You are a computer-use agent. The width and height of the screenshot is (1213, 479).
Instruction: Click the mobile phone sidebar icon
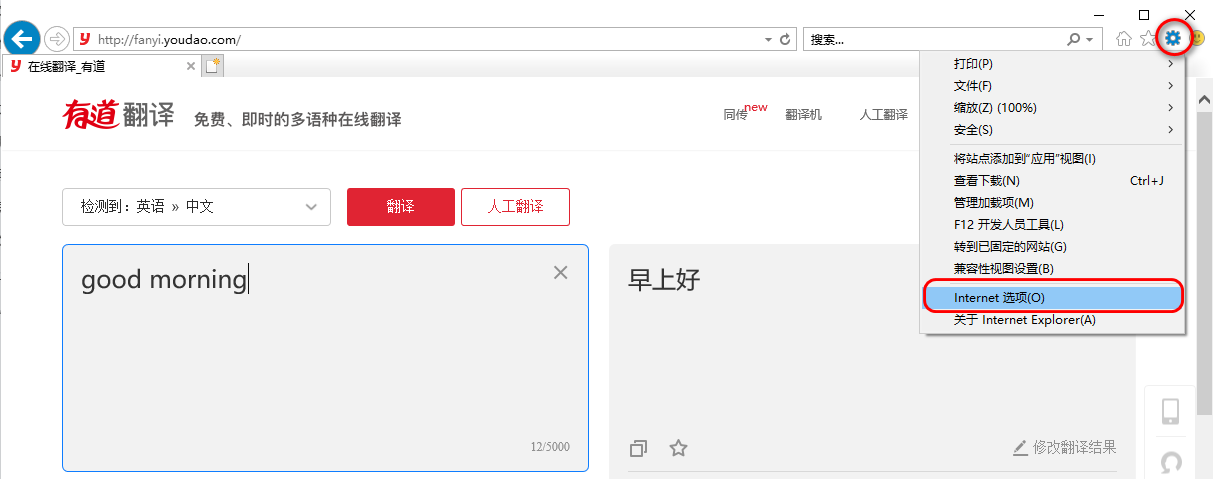point(1171,411)
